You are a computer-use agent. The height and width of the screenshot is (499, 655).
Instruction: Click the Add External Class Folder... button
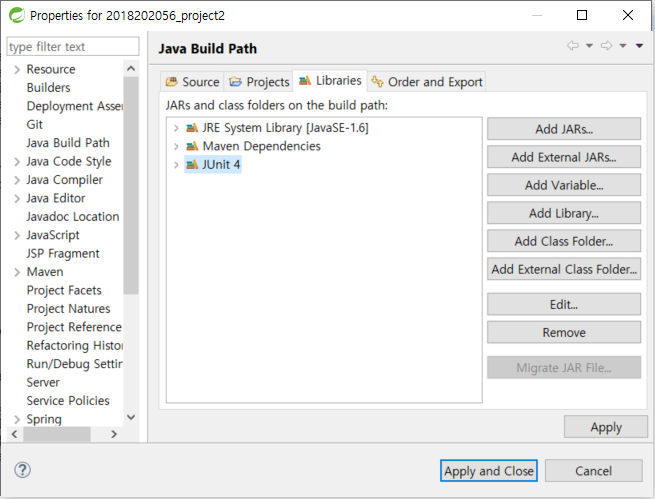click(x=564, y=268)
